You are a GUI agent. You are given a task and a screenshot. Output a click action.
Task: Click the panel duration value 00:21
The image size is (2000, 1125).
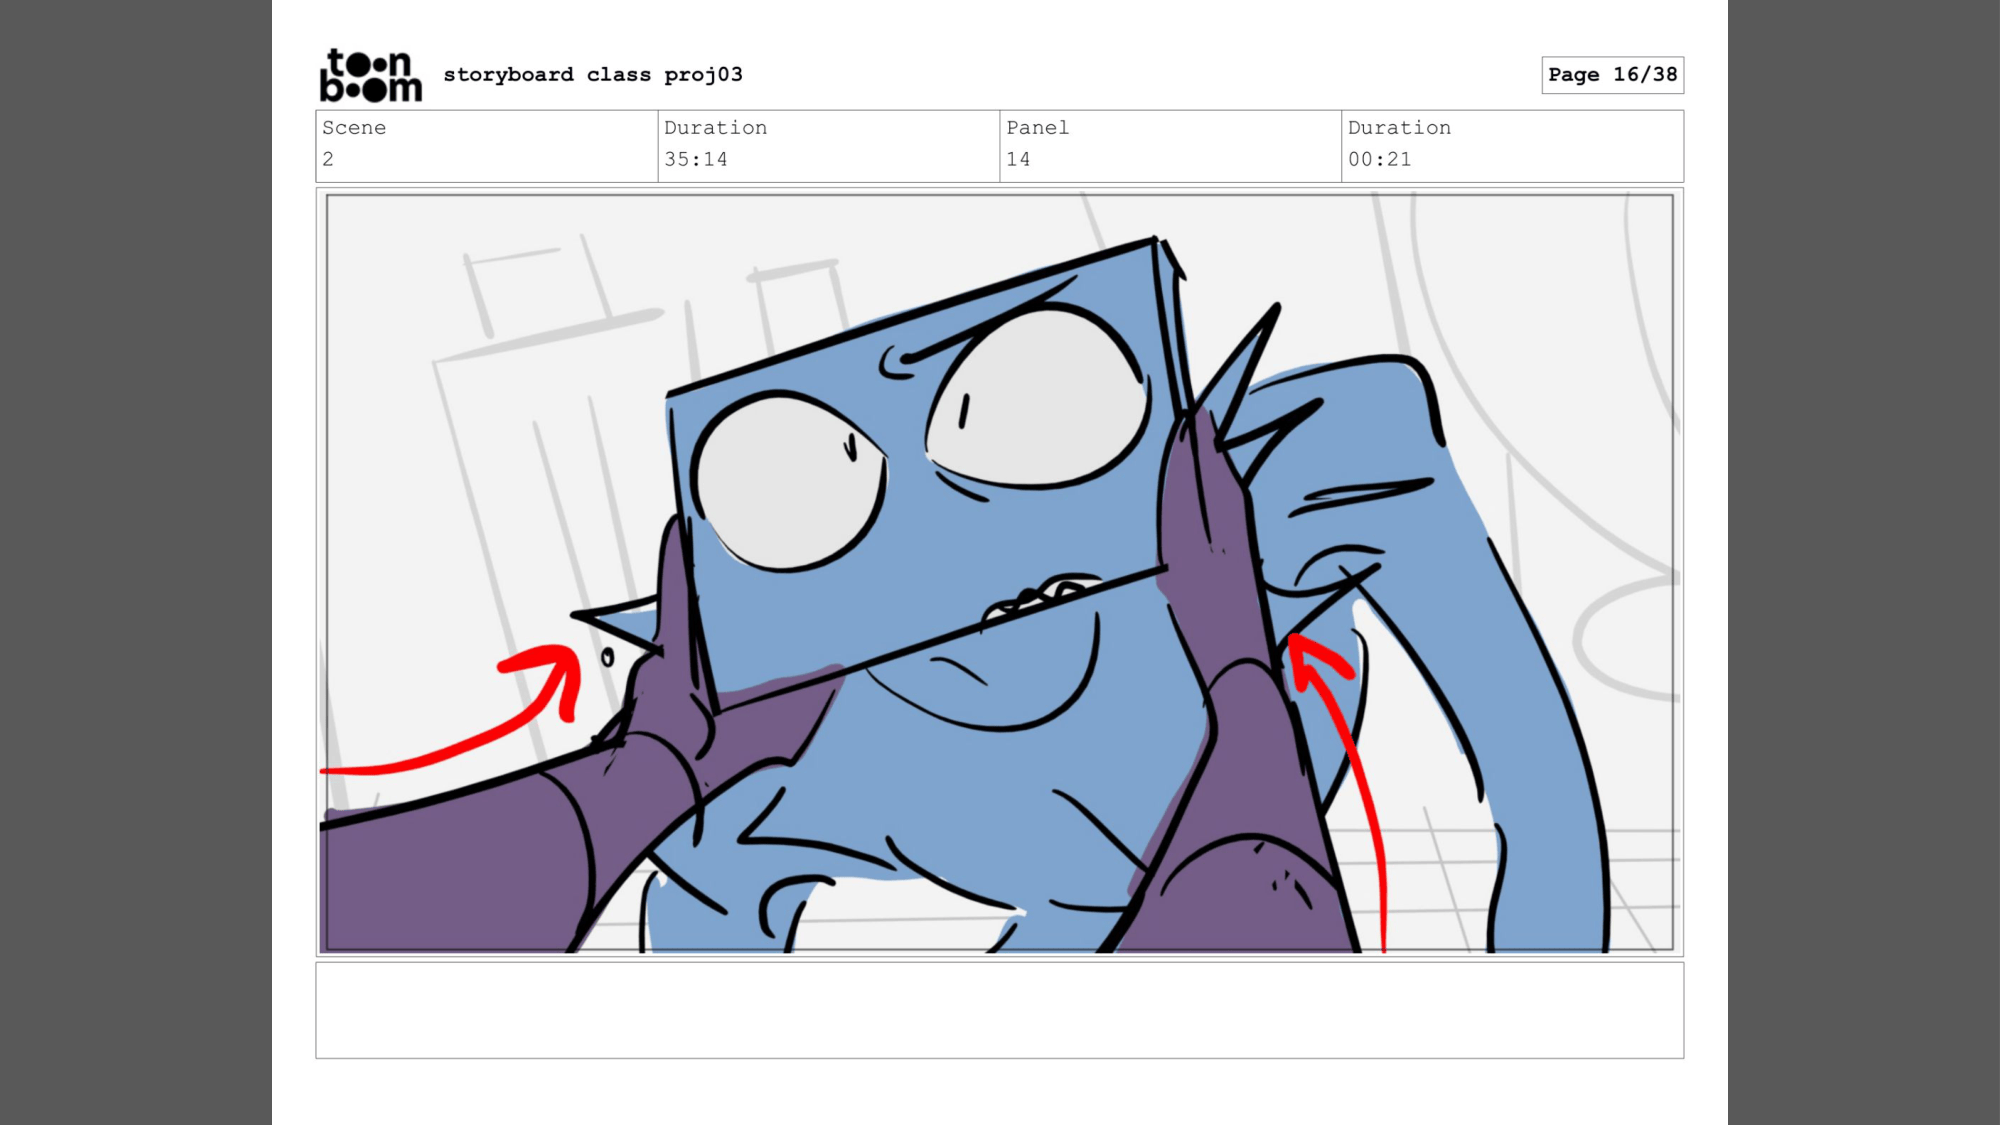(1379, 159)
